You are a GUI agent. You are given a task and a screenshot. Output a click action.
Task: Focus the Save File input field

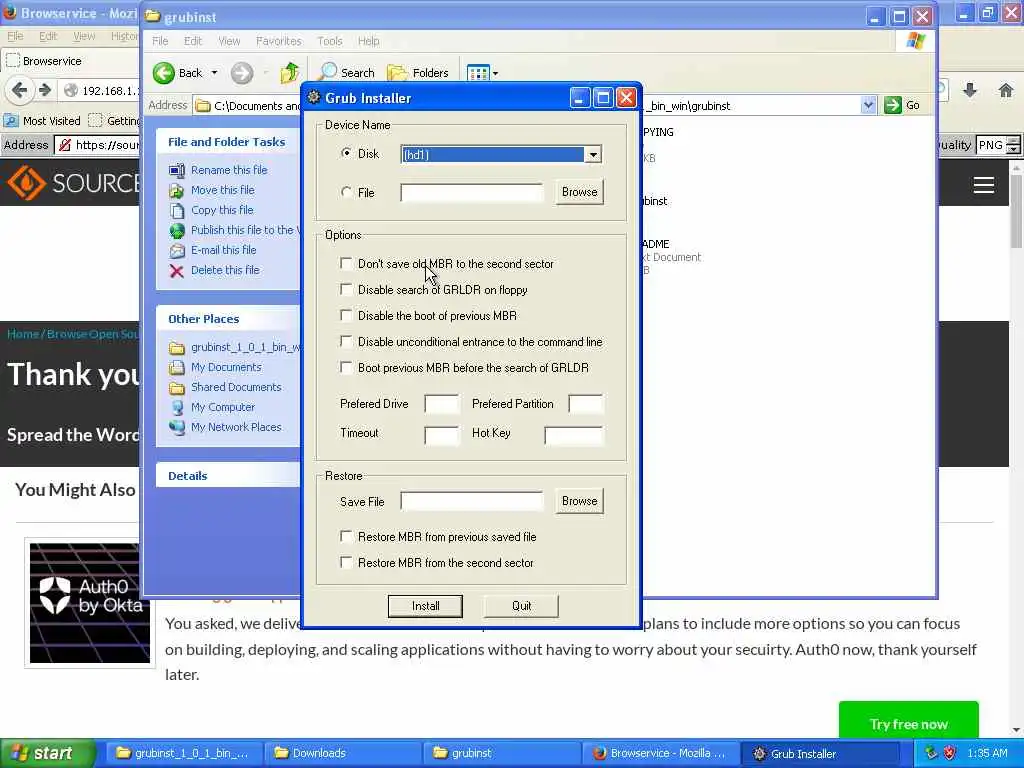coord(472,502)
